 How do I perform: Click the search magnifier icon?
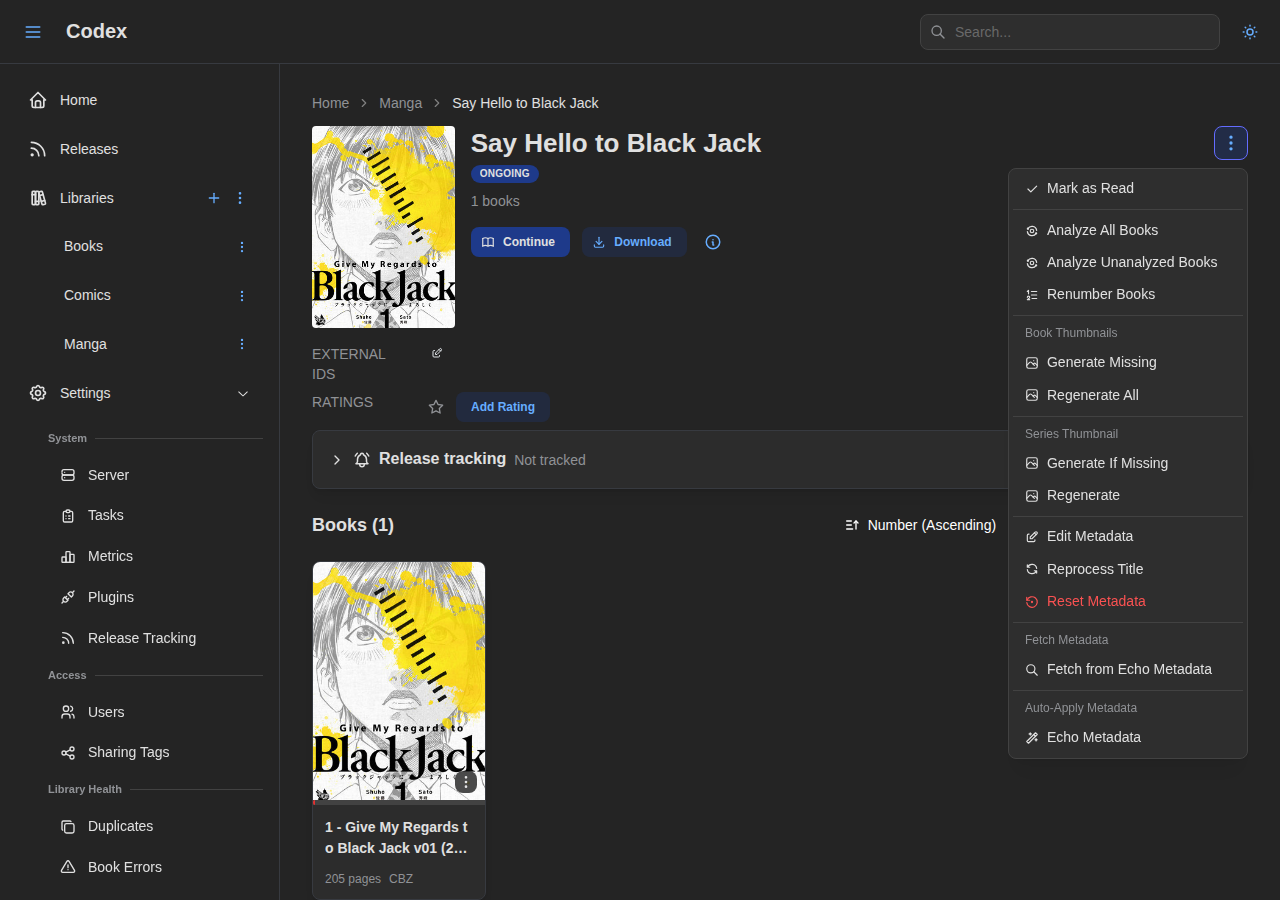coord(938,32)
